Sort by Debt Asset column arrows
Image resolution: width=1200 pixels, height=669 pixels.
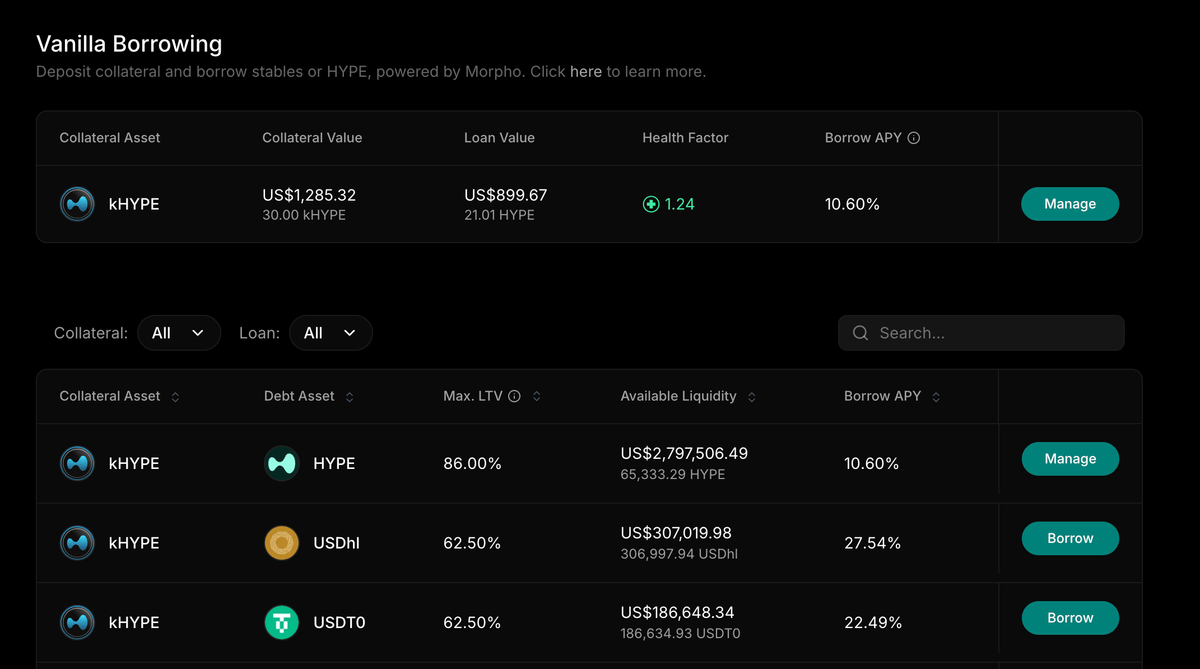point(349,397)
